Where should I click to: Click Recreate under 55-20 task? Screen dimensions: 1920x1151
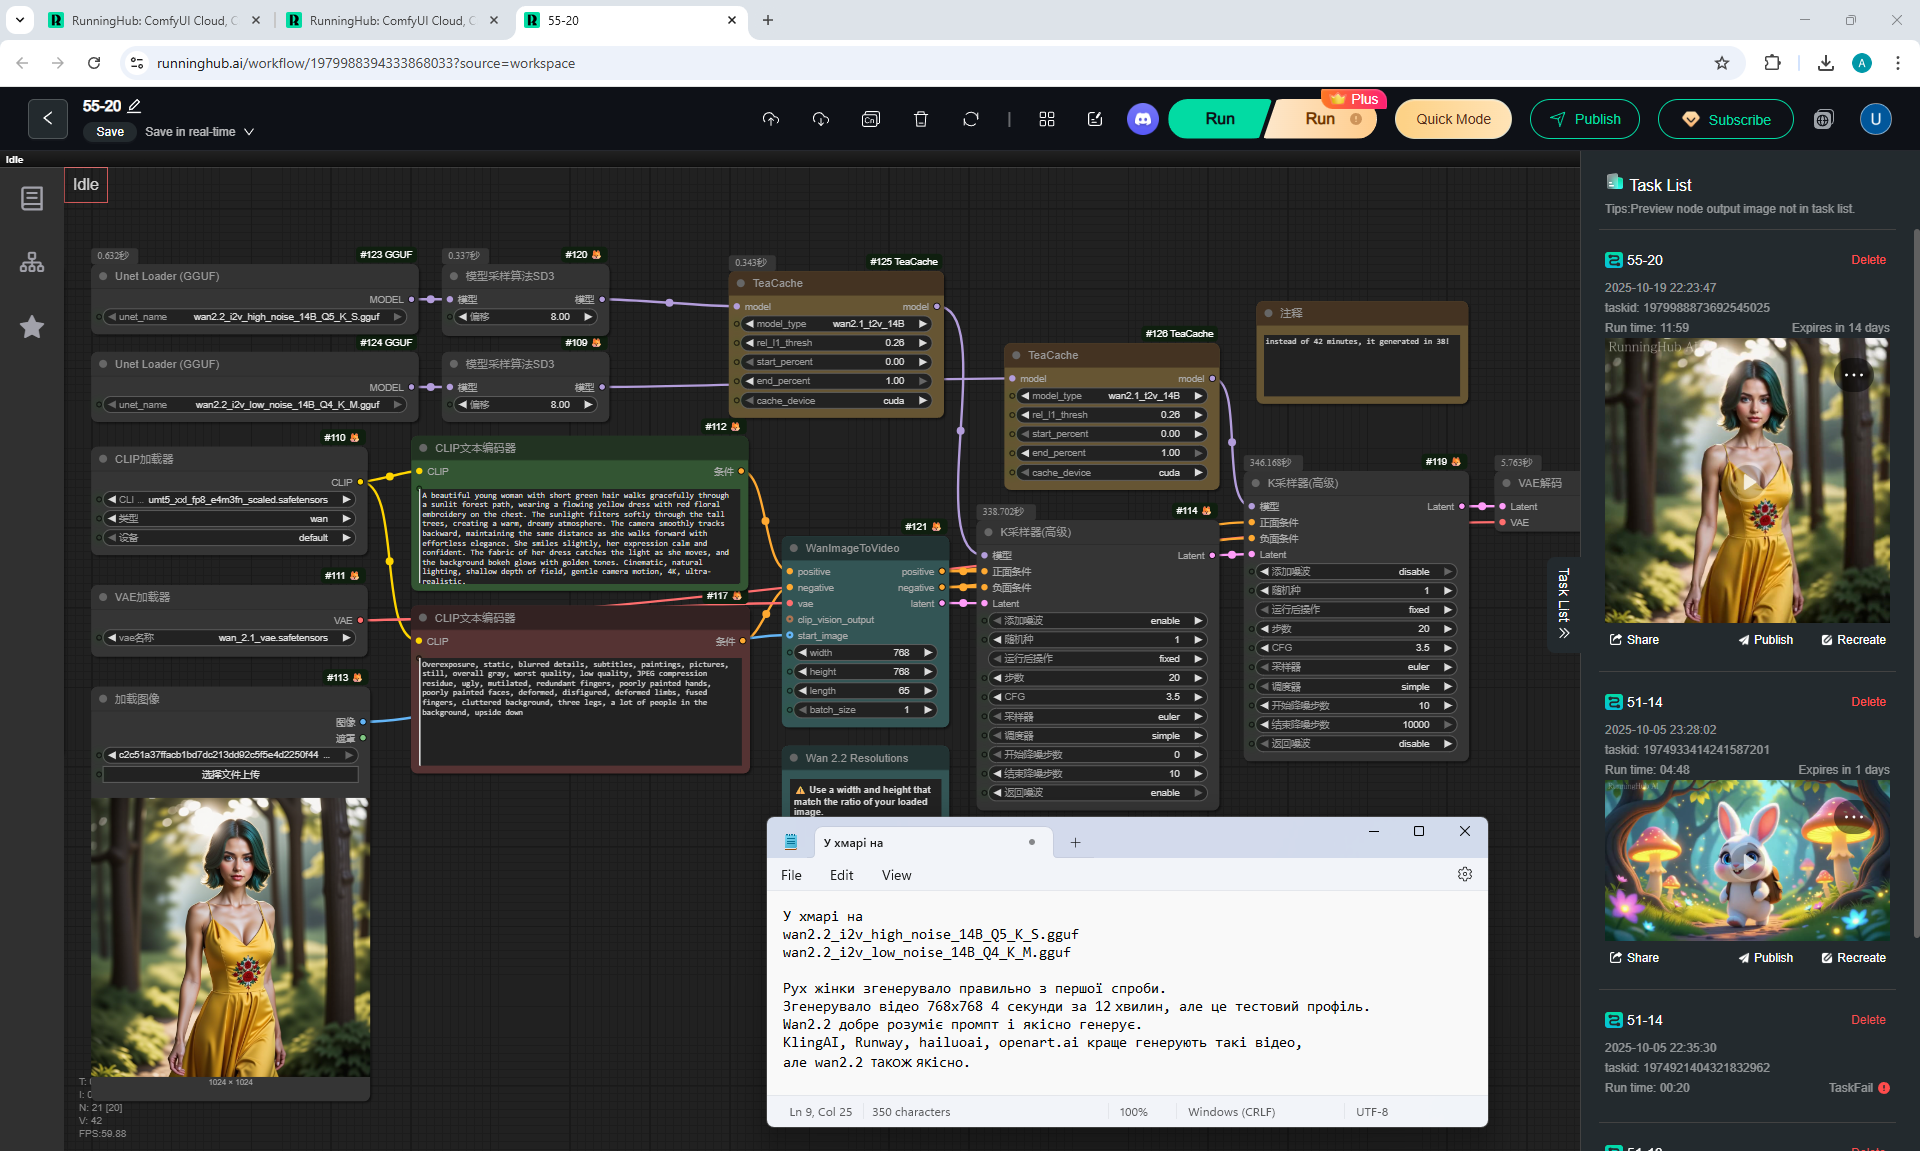[1853, 640]
